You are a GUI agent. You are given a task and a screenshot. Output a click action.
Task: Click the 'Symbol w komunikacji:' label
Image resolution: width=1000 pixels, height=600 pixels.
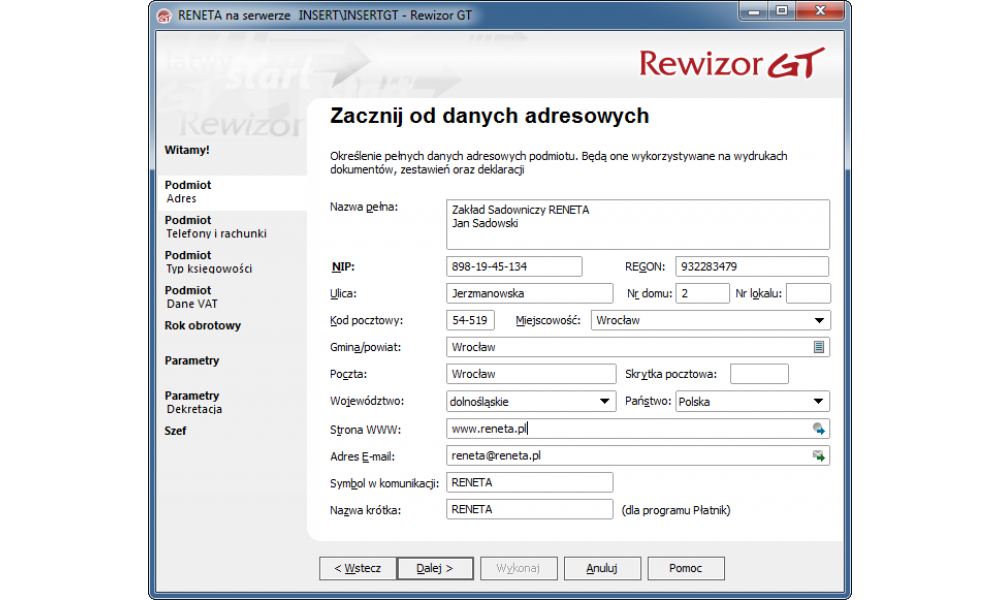pyautogui.click(x=385, y=483)
